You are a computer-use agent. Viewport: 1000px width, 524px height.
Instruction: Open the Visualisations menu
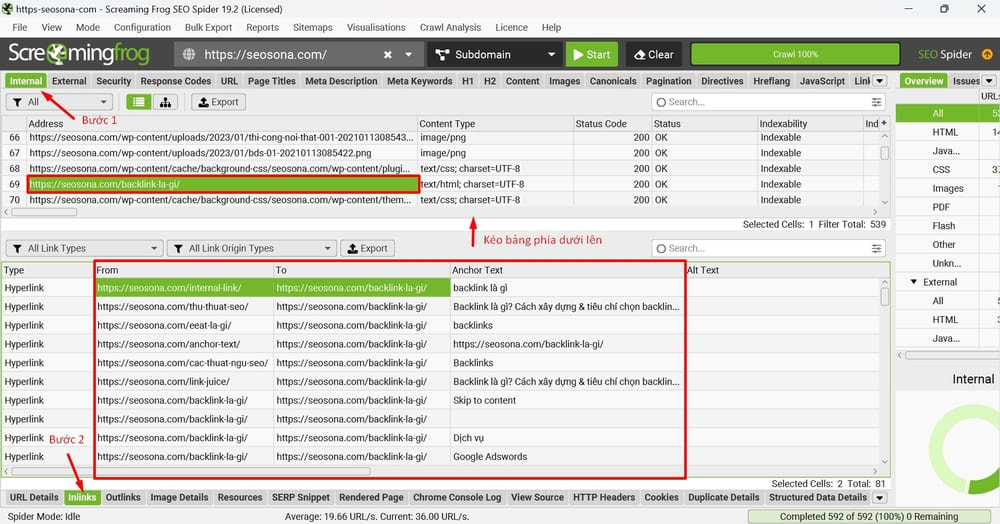tap(376, 27)
